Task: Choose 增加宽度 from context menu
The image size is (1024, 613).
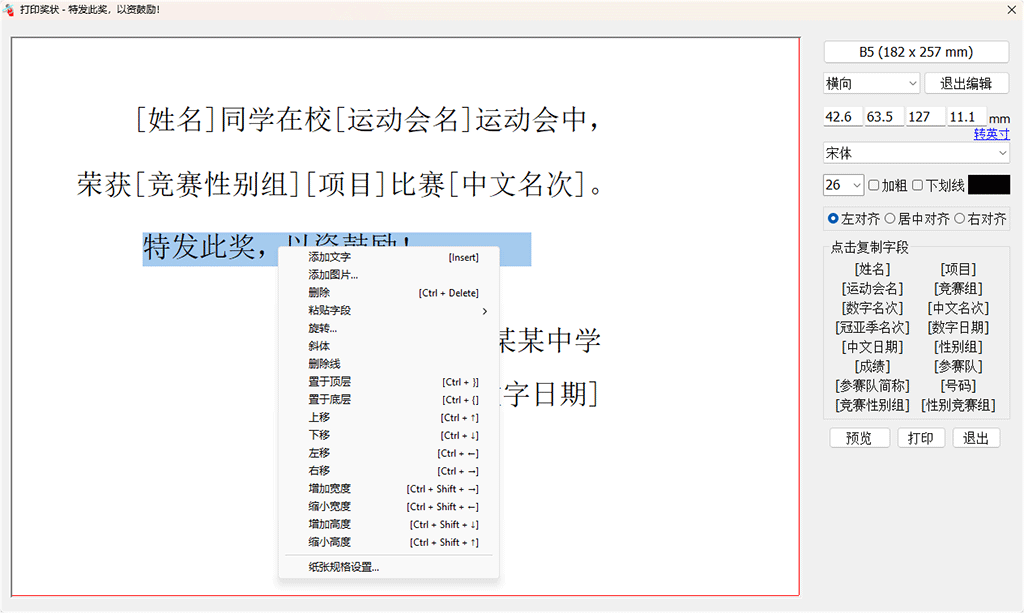Action: (389, 489)
